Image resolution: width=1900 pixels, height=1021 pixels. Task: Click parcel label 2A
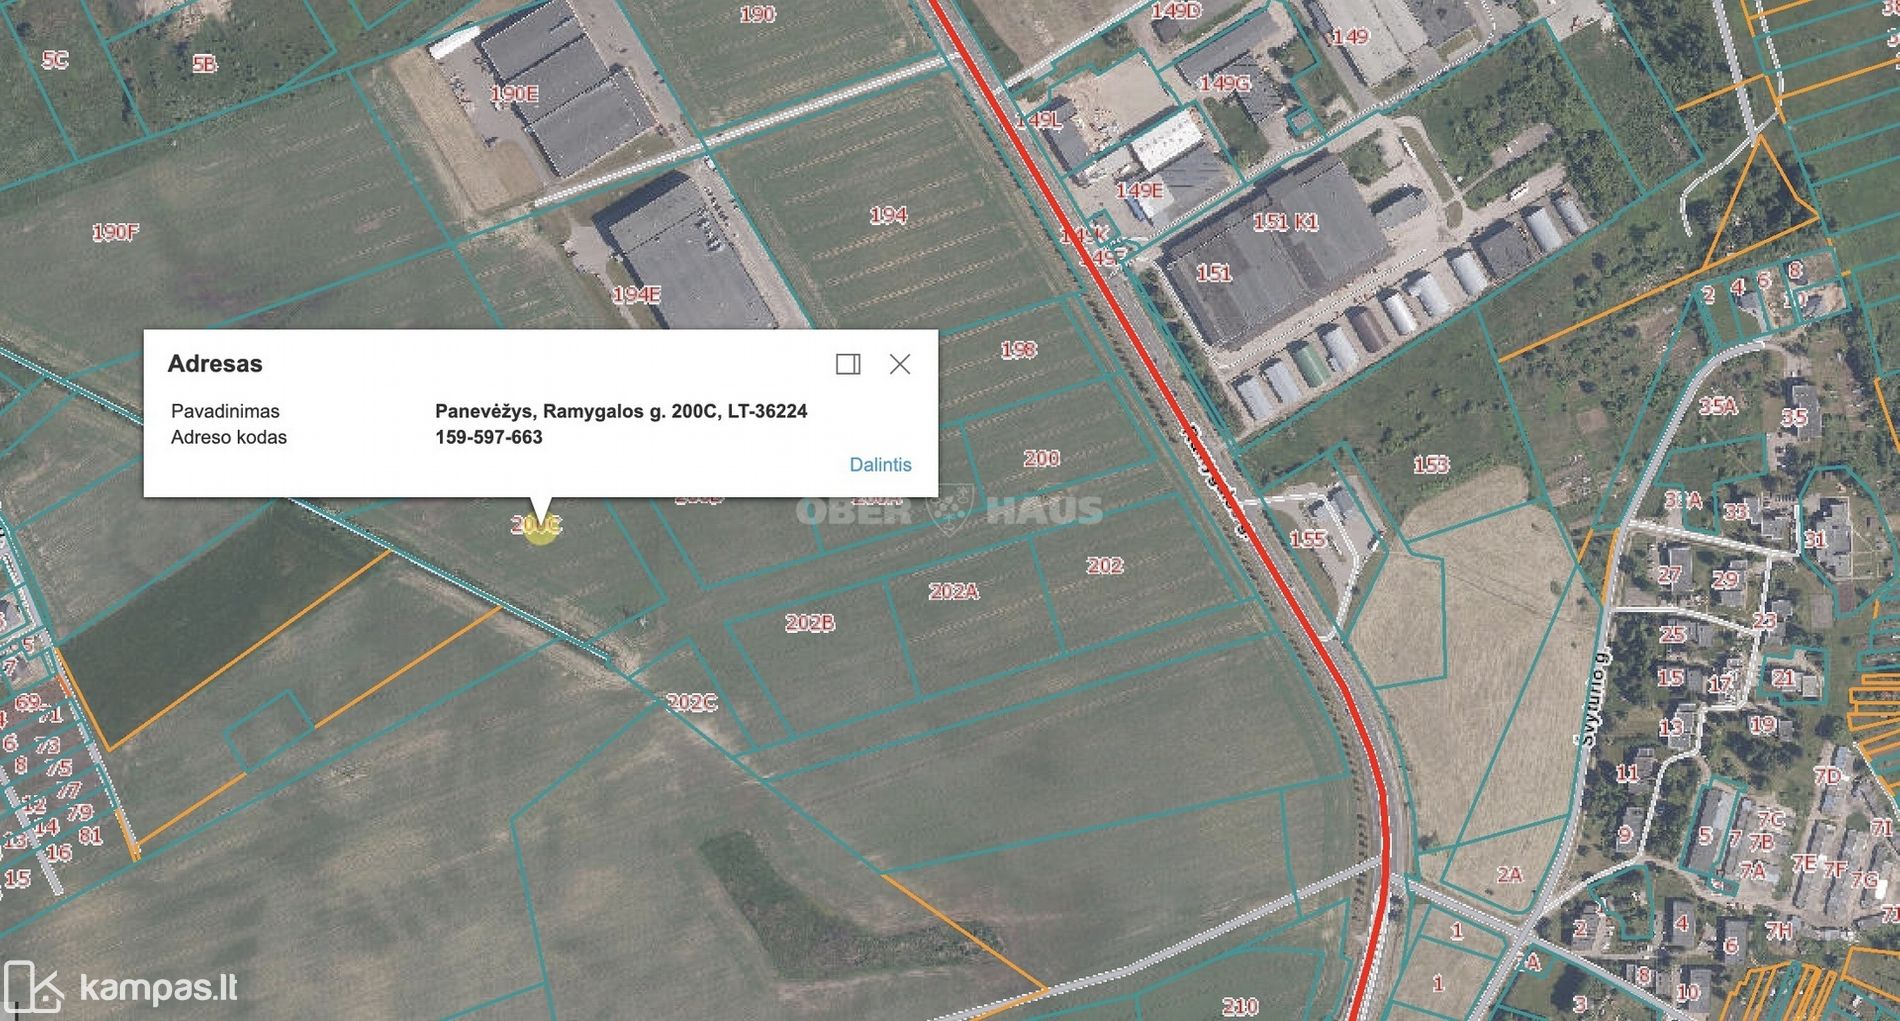pyautogui.click(x=1509, y=875)
